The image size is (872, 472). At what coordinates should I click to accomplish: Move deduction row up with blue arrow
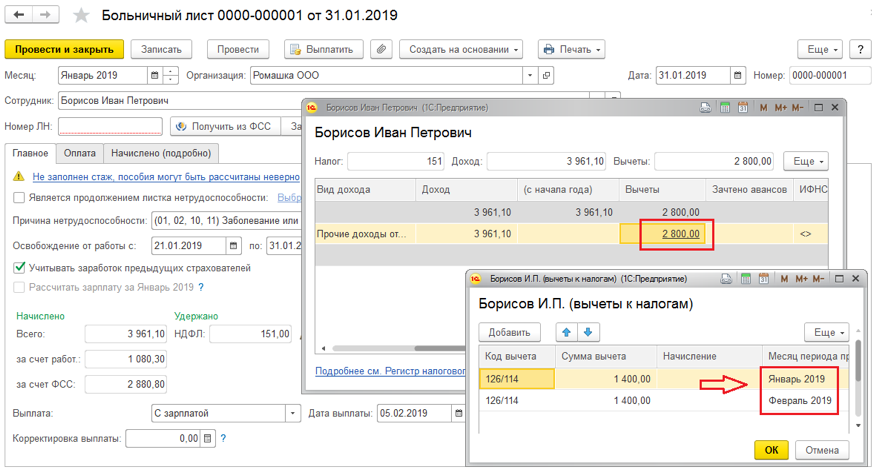[x=566, y=332]
